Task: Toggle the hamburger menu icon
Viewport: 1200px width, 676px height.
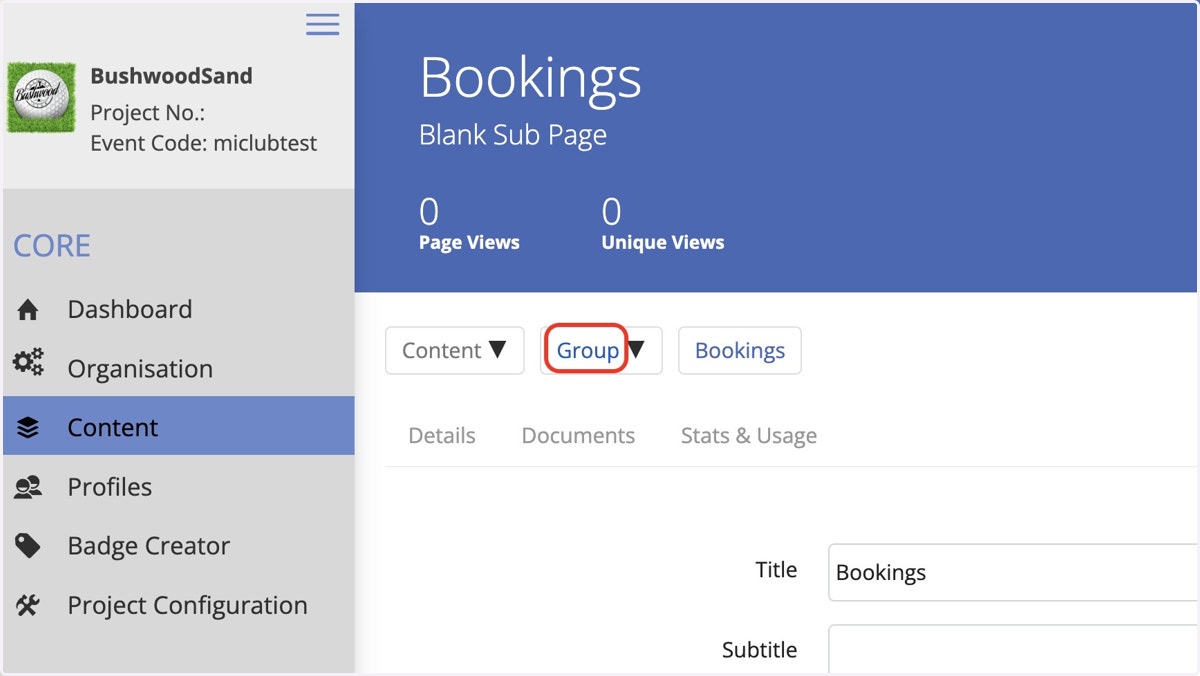Action: point(322,24)
